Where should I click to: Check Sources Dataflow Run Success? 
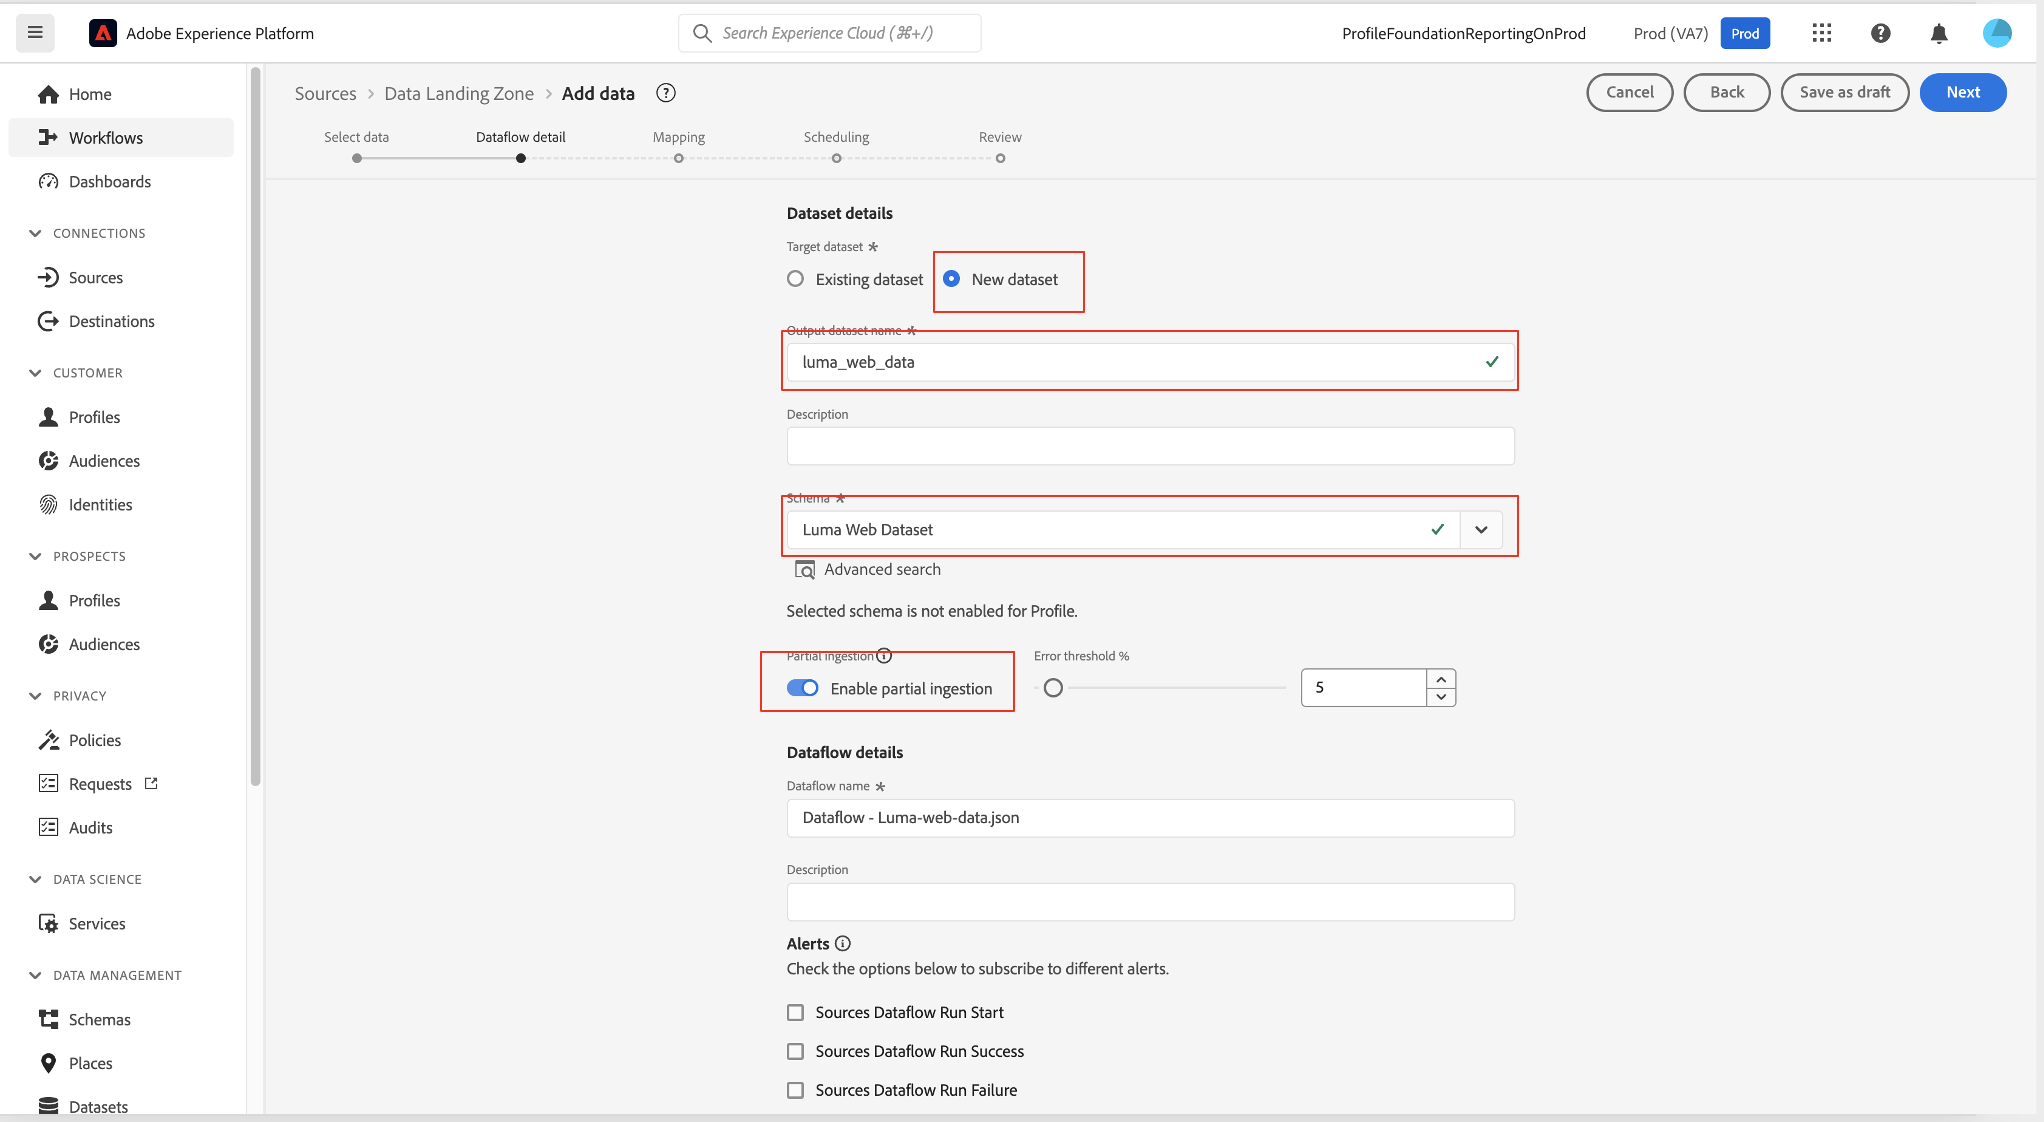point(795,1051)
